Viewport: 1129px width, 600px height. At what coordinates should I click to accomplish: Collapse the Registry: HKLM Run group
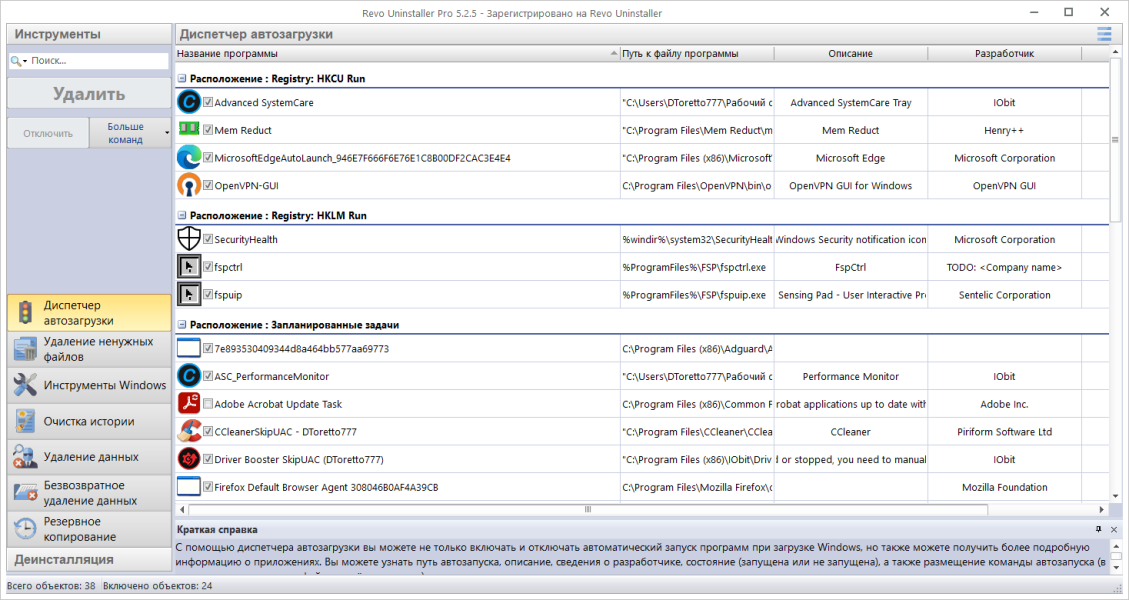click(182, 215)
